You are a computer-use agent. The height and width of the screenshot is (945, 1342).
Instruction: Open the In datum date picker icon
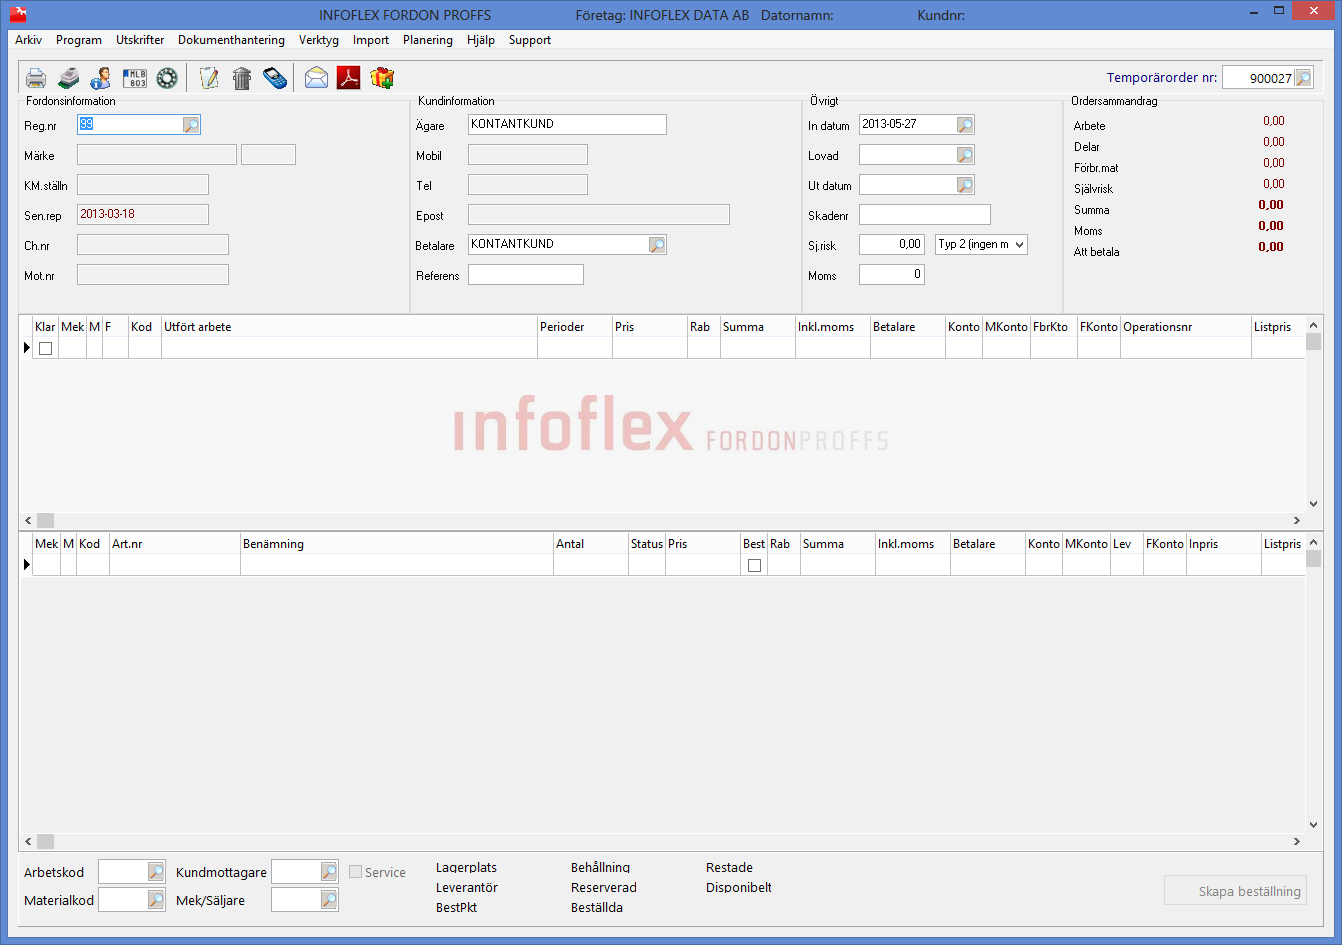[965, 125]
